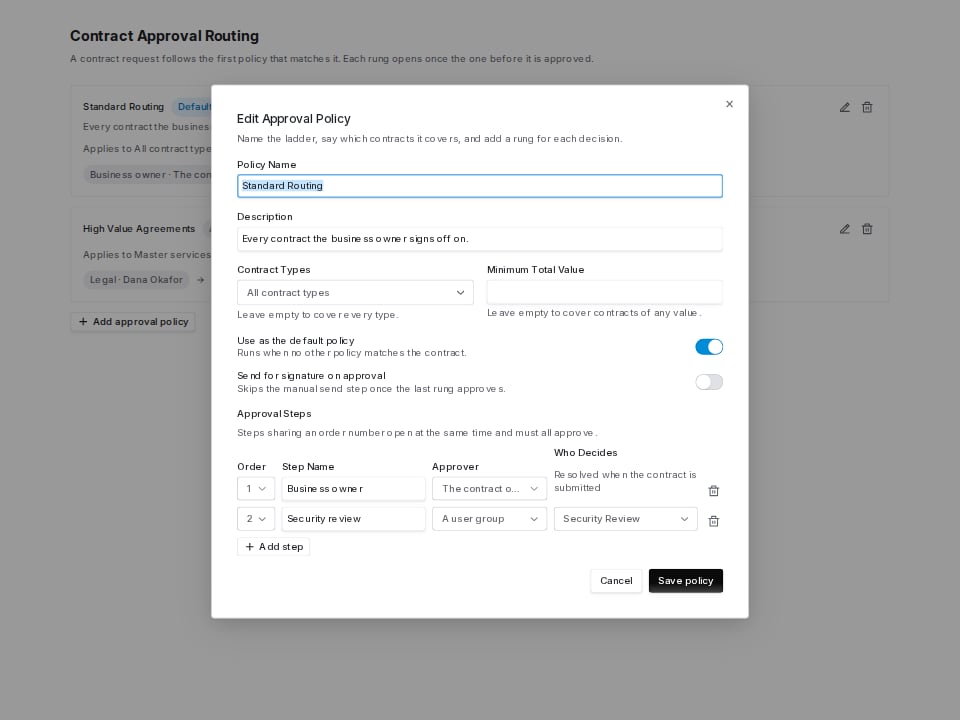
Task: Focus the Policy Name field
Action: click(480, 186)
